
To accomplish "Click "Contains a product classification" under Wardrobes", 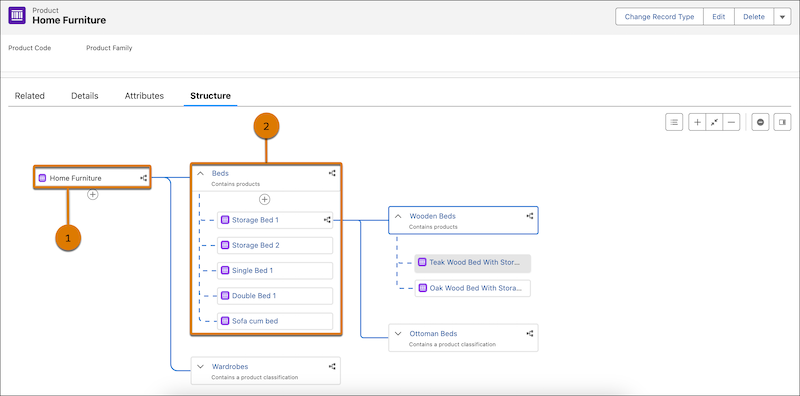I will pyautogui.click(x=255, y=378).
